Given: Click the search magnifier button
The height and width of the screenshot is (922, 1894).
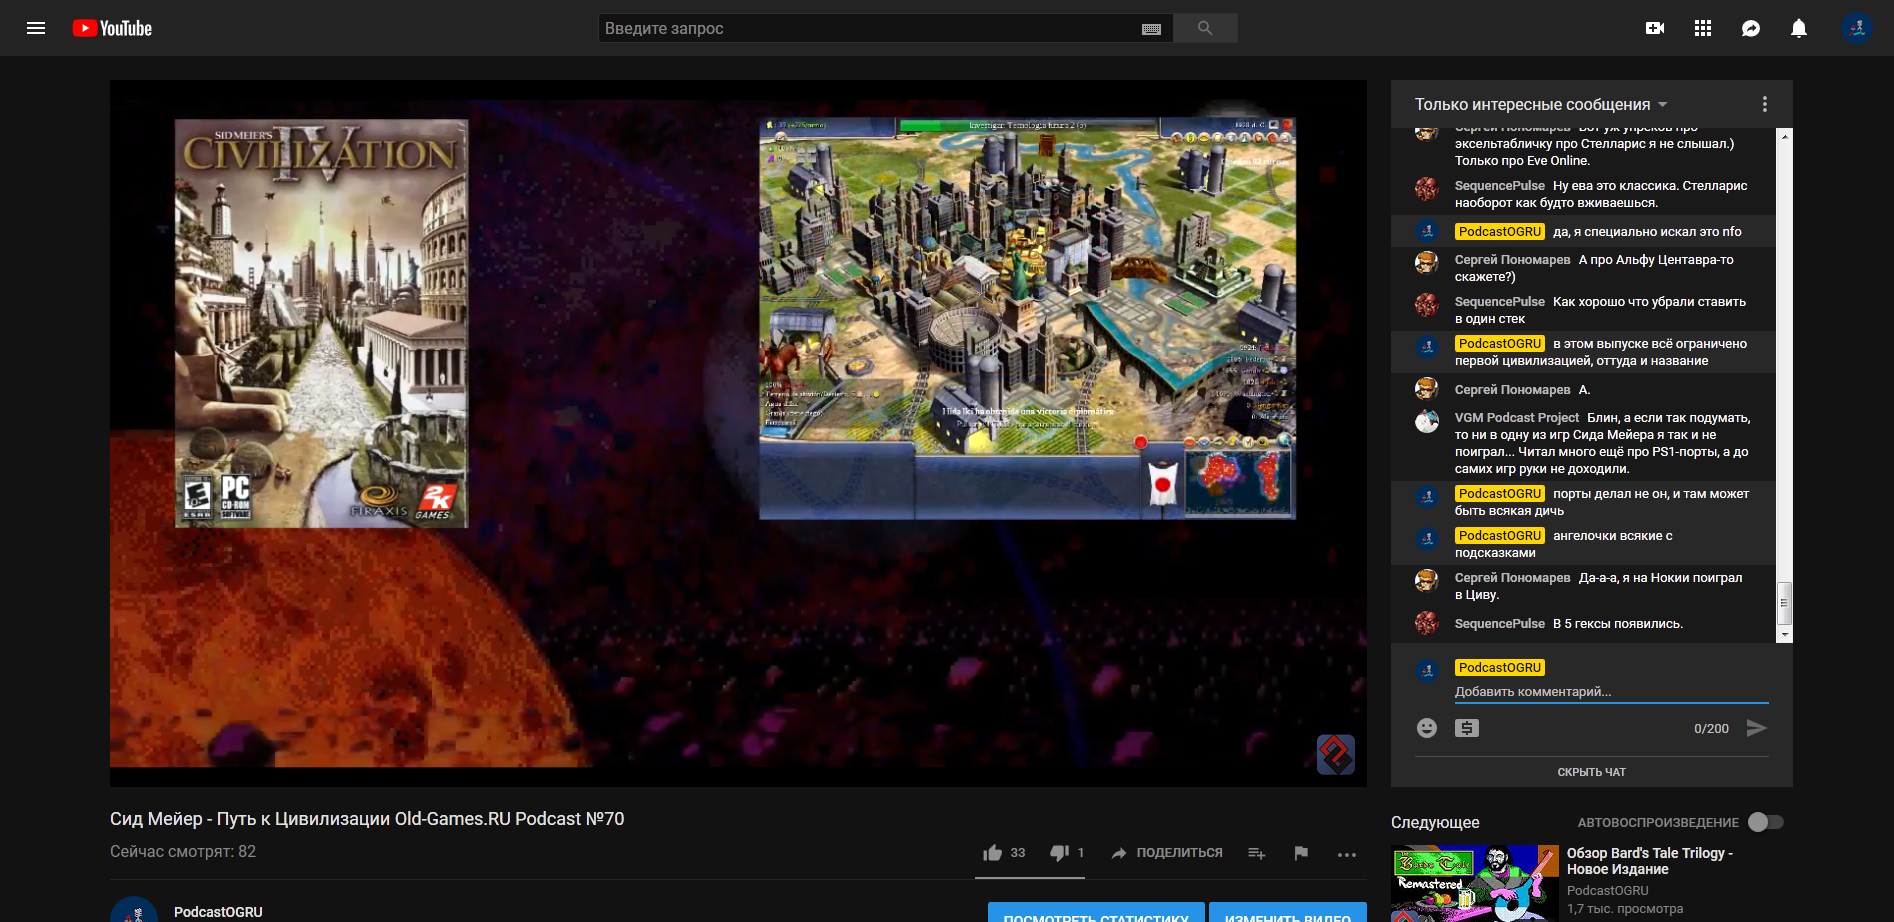Looking at the screenshot, I should tap(1205, 28).
